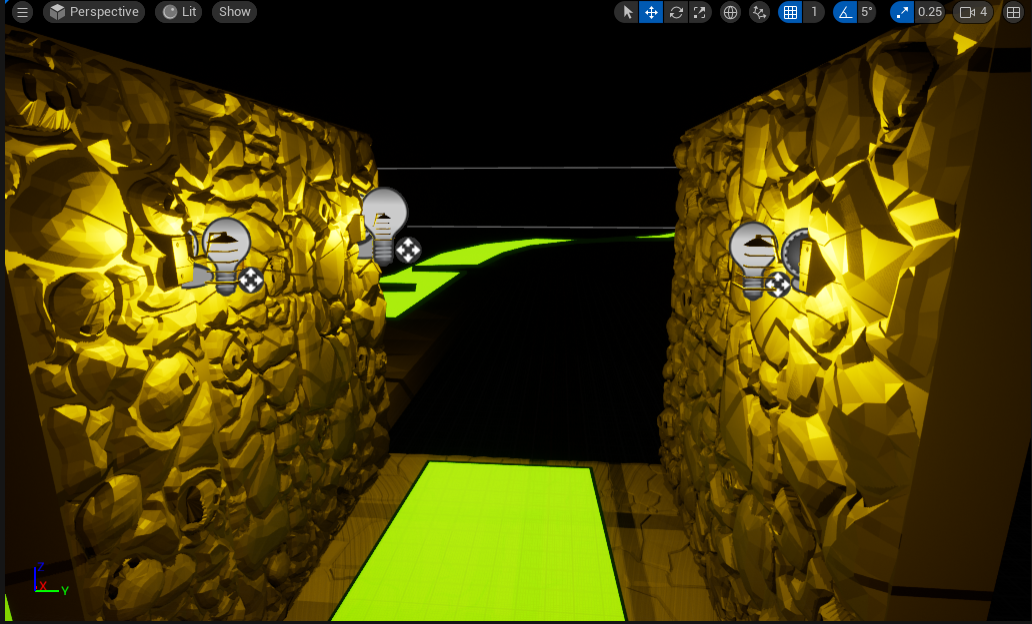Select the near green floor panel
1032x624 pixels.
(478, 541)
